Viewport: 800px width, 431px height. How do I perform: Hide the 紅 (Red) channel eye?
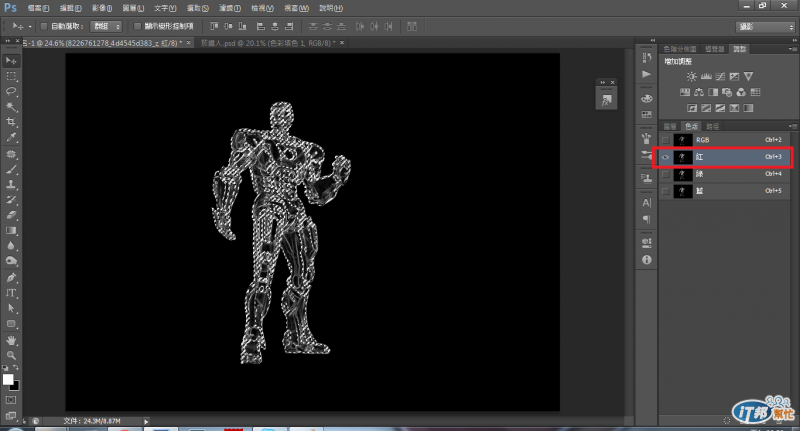pos(666,157)
